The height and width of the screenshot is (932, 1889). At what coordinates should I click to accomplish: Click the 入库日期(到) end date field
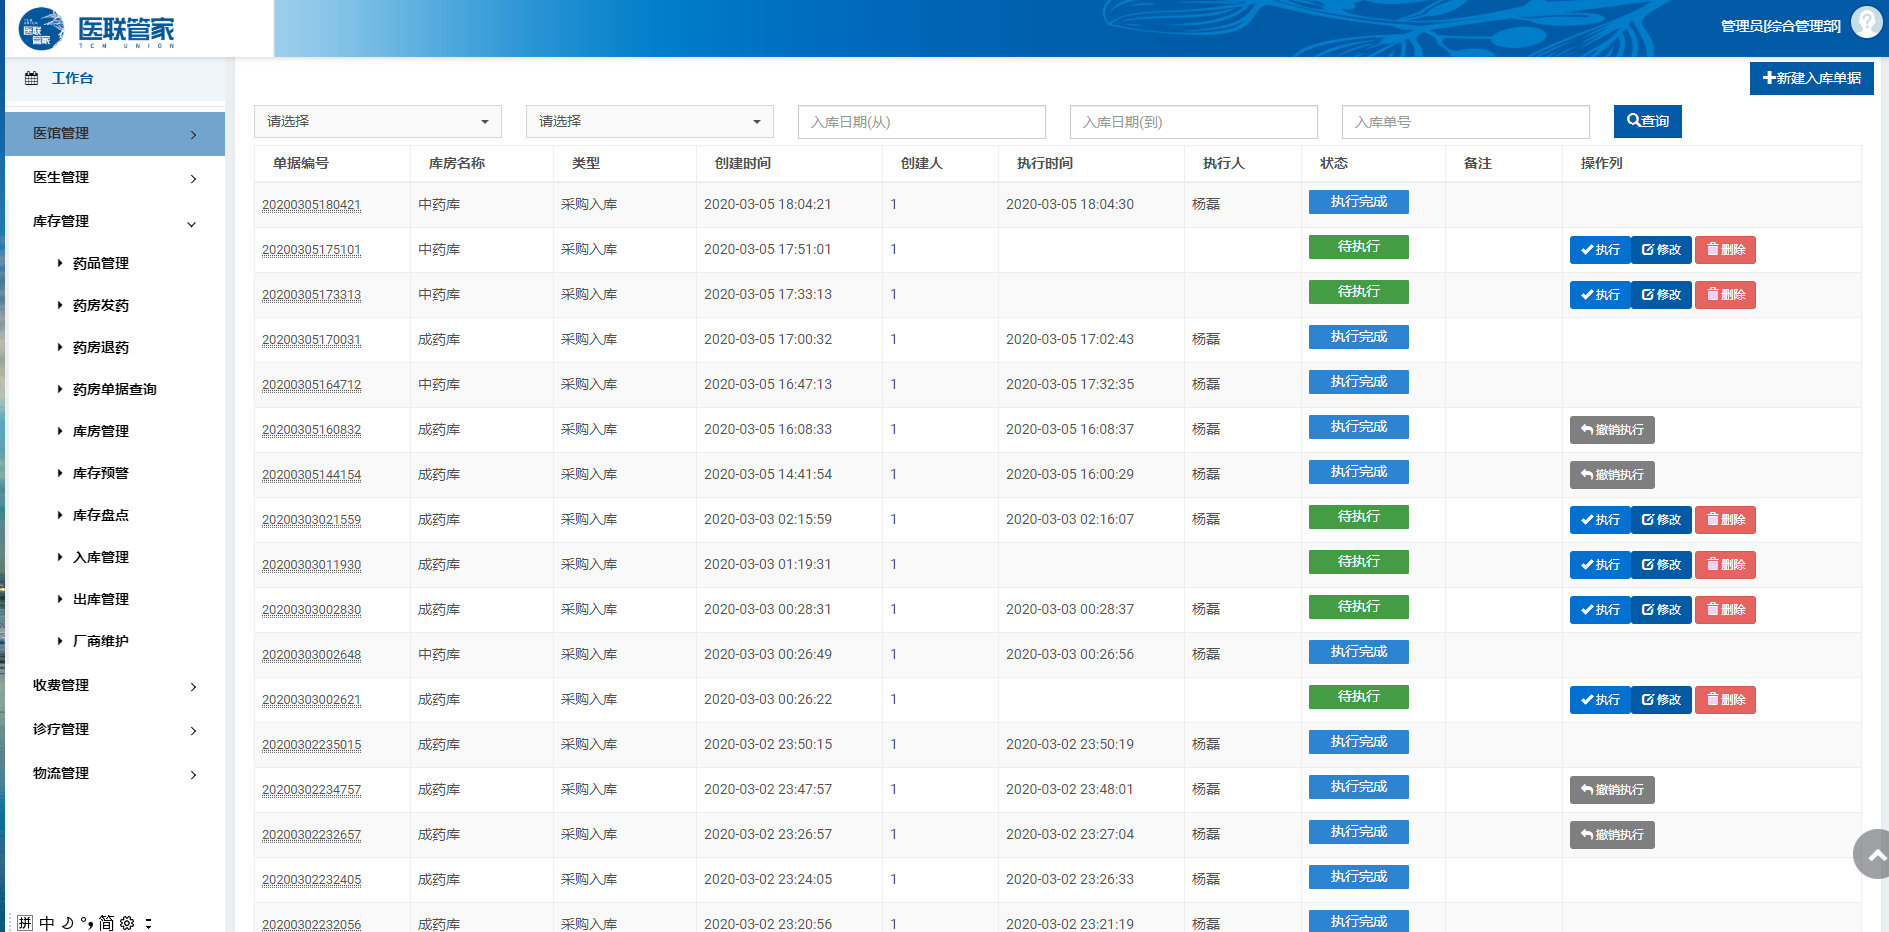click(x=1194, y=122)
